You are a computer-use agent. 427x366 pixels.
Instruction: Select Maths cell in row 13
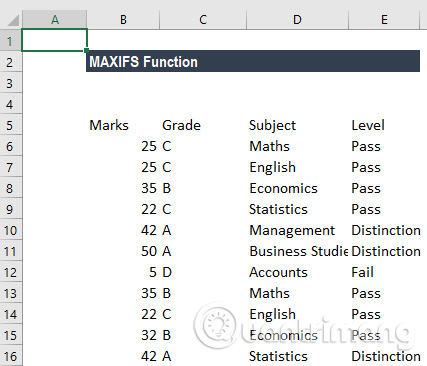coord(297,293)
